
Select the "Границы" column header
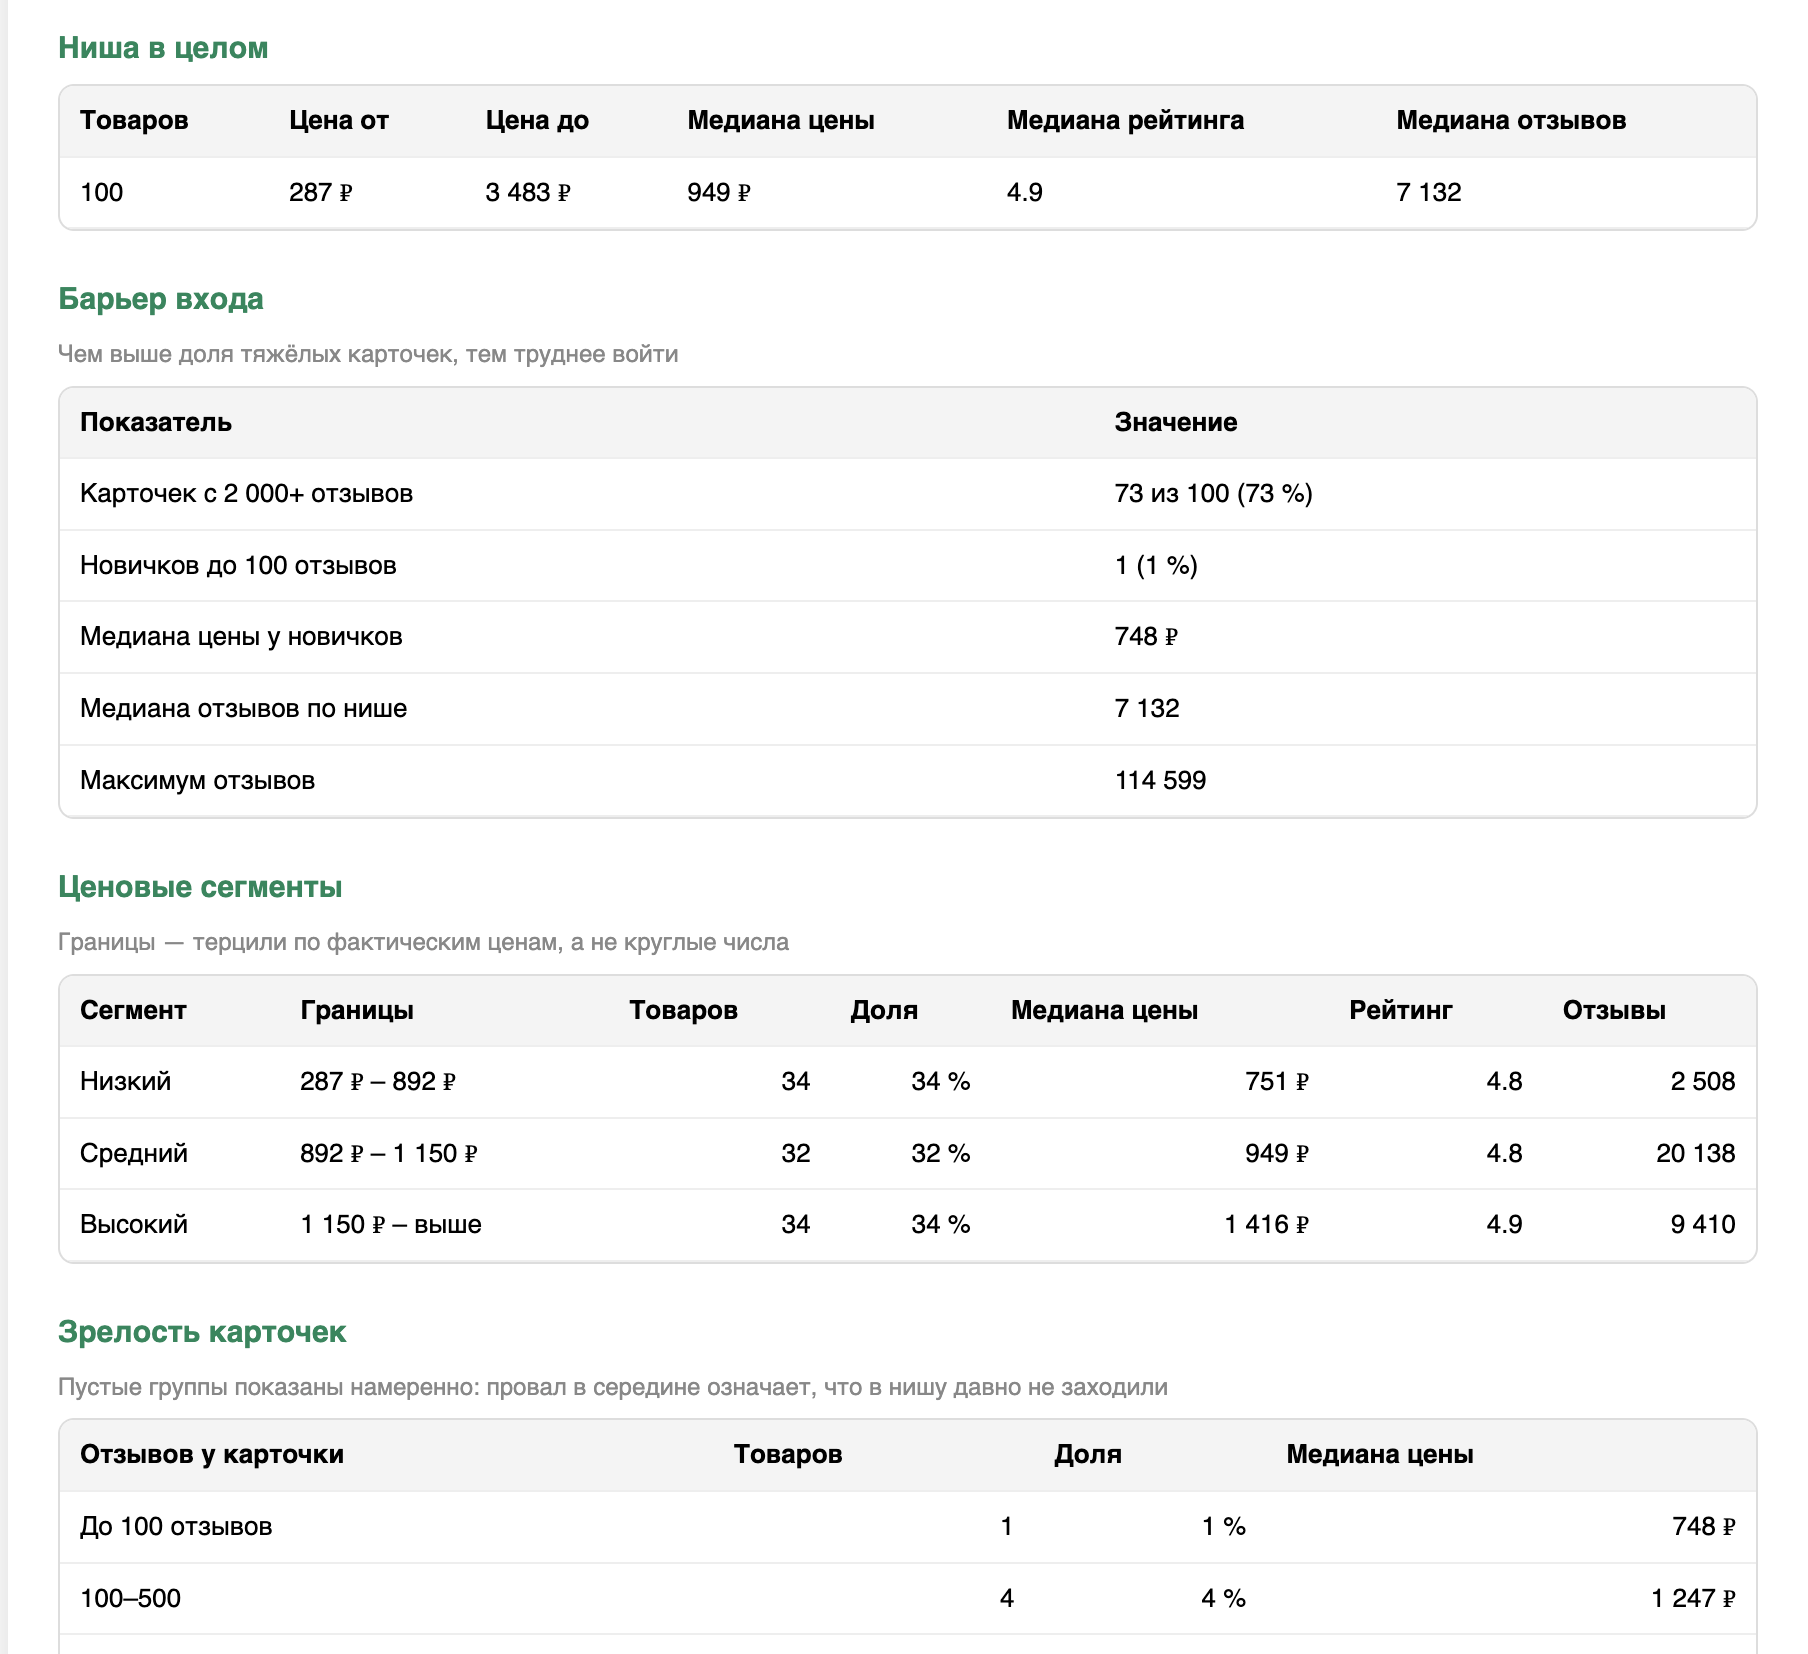click(357, 1011)
